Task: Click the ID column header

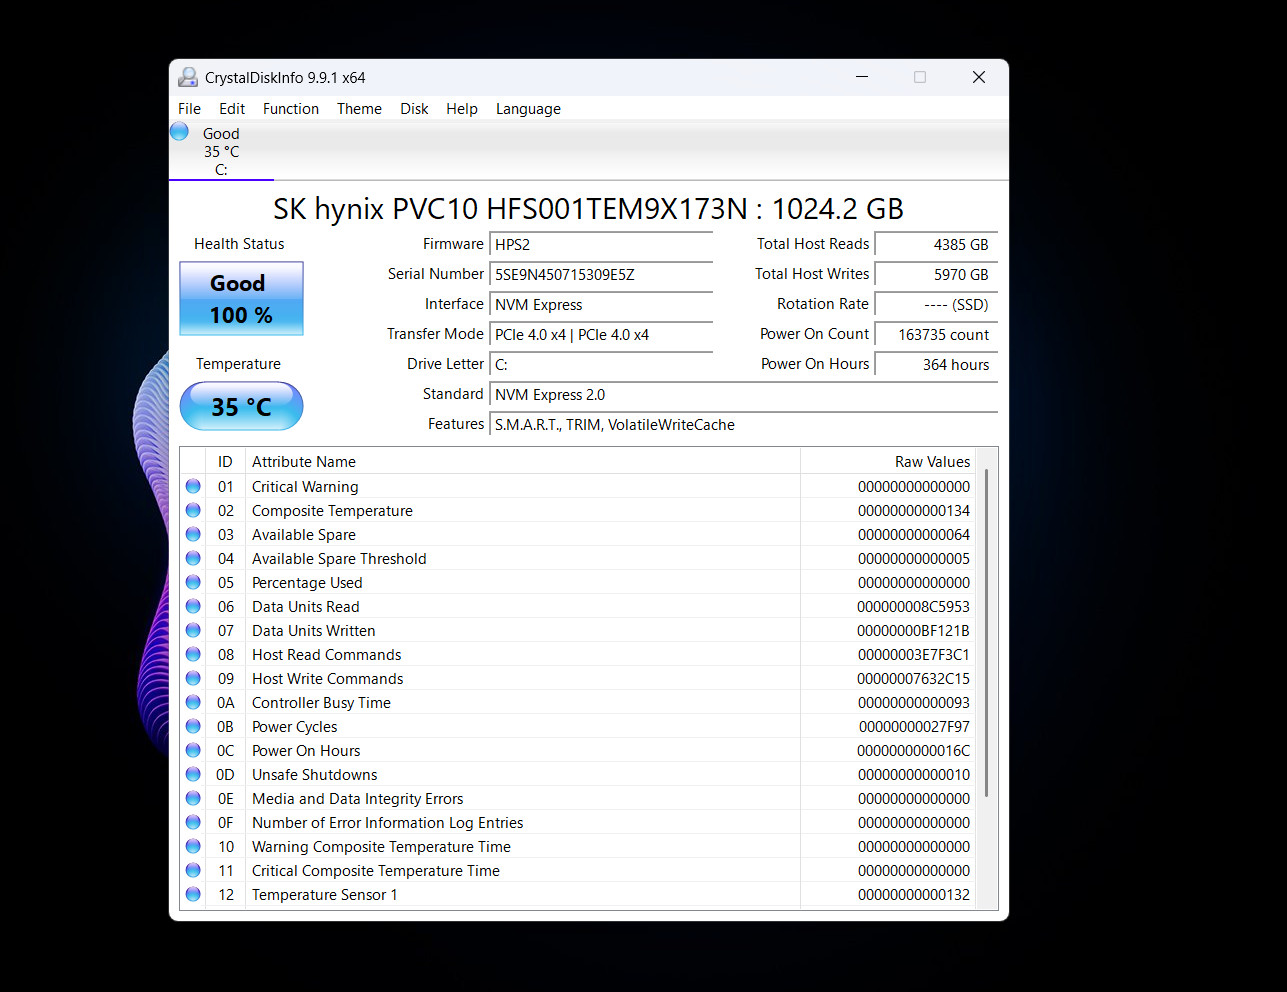Action: pyautogui.click(x=225, y=462)
